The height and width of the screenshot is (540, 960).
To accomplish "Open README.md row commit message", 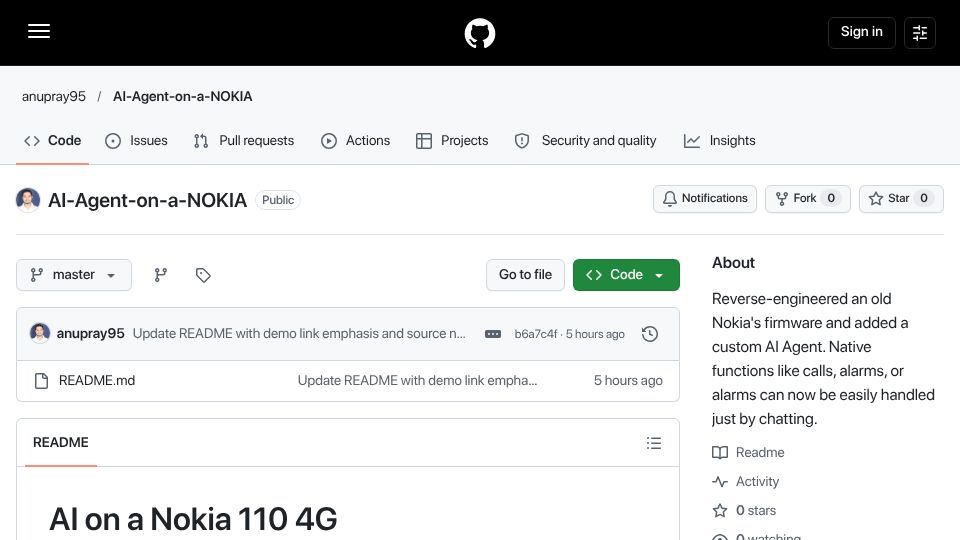I will (418, 380).
